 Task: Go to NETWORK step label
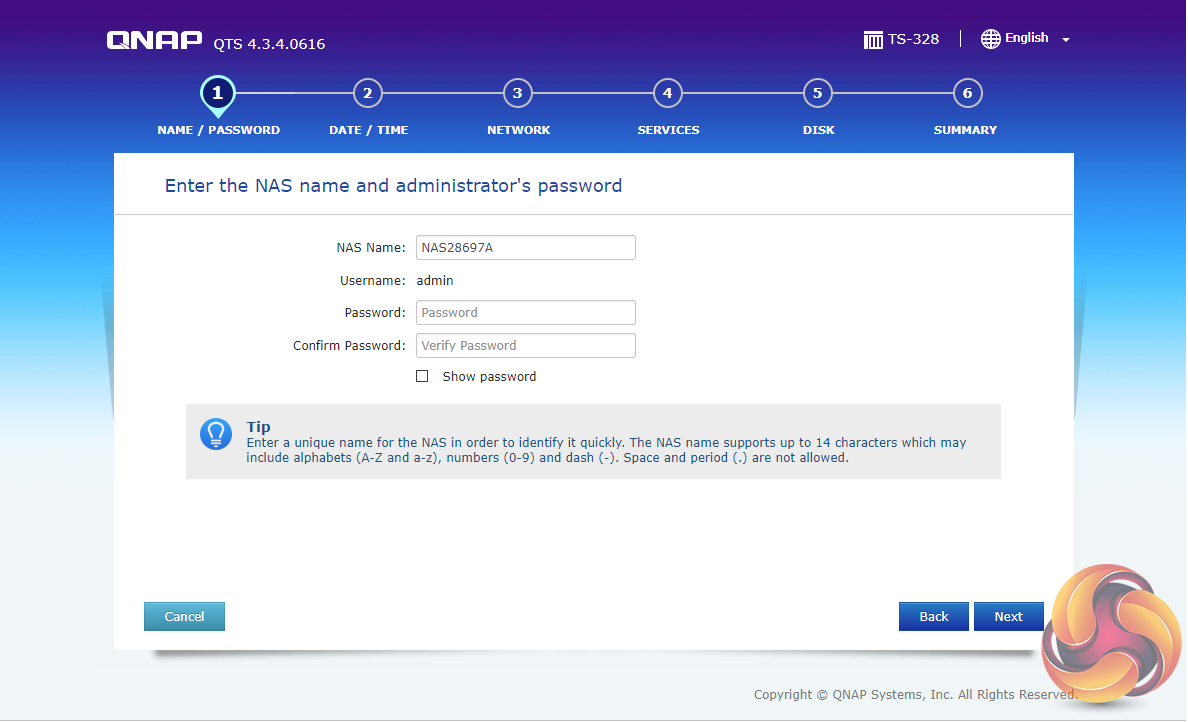click(518, 130)
